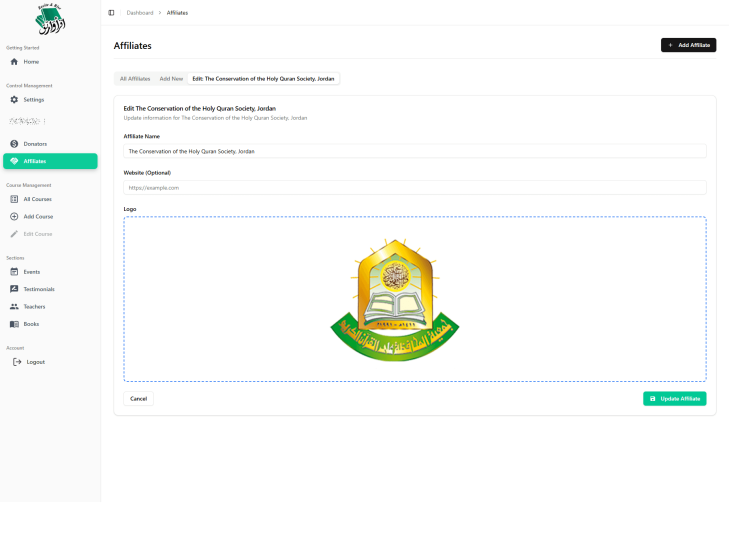Toggle the sidebar panel icon
The width and height of the screenshot is (729, 540).
click(111, 13)
